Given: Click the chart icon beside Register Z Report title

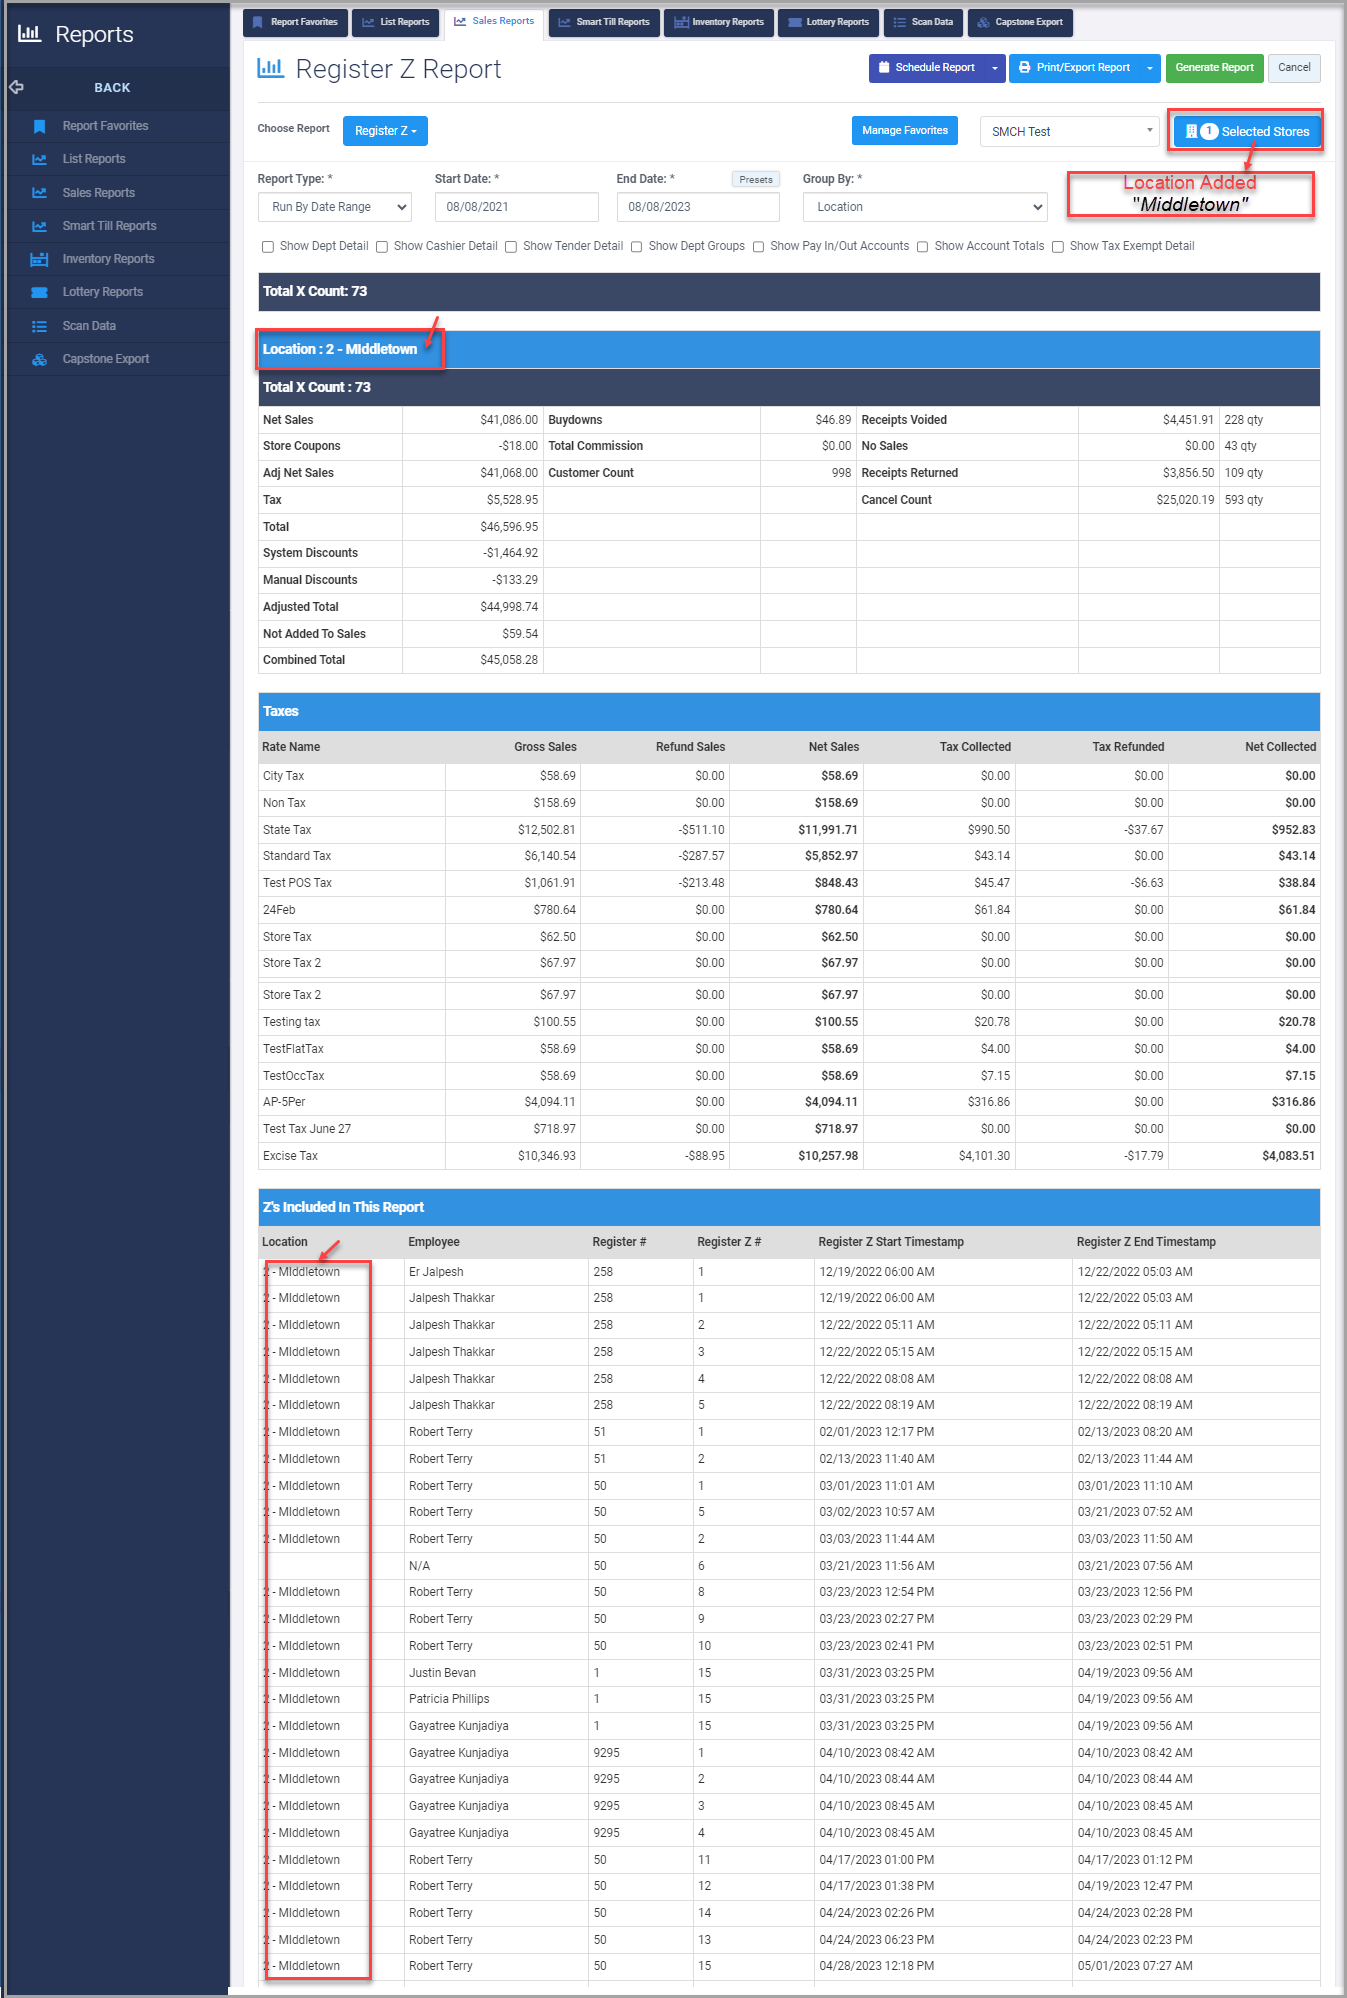Looking at the screenshot, I should pyautogui.click(x=270, y=68).
